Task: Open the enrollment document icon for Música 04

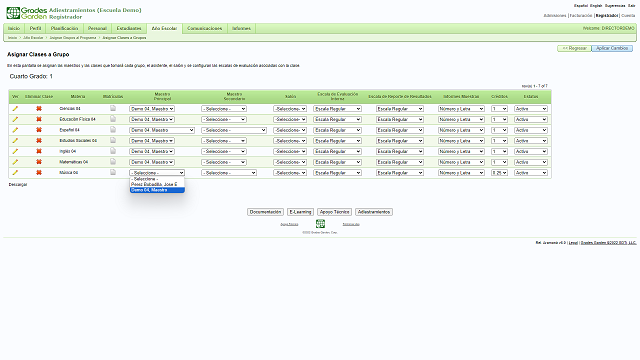Action: (x=113, y=172)
